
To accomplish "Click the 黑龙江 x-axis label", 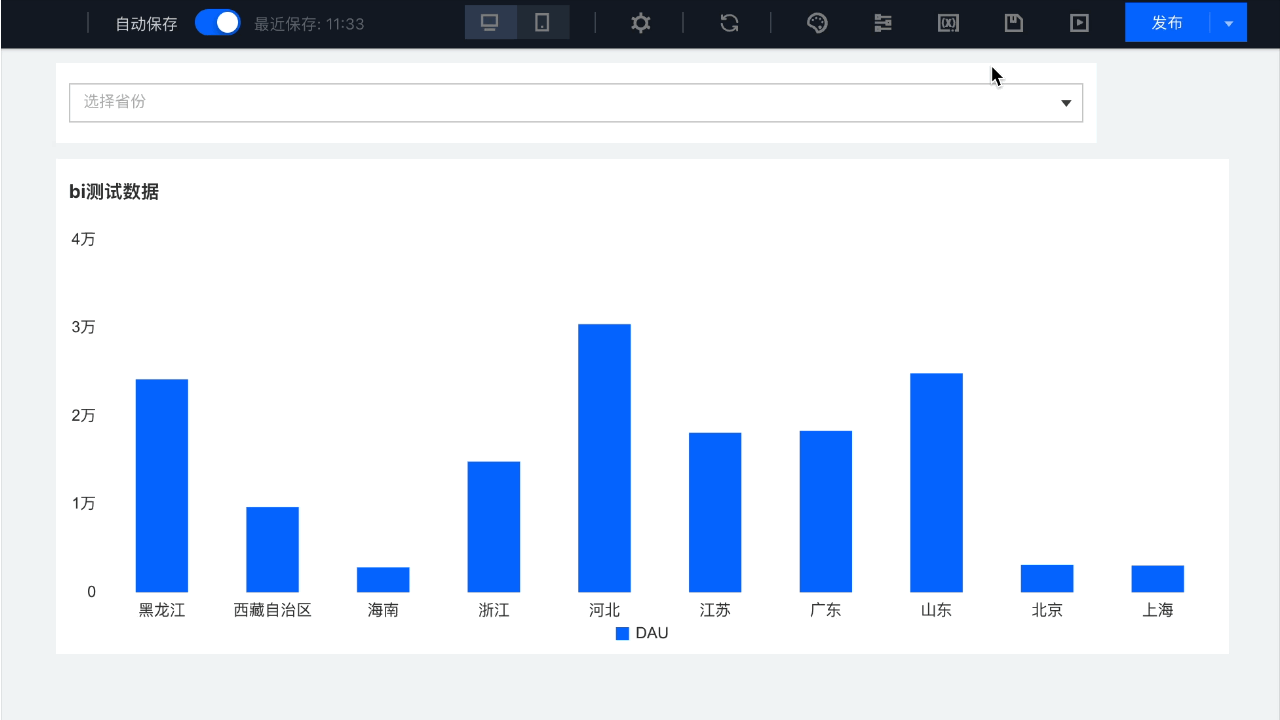I will [x=162, y=609].
